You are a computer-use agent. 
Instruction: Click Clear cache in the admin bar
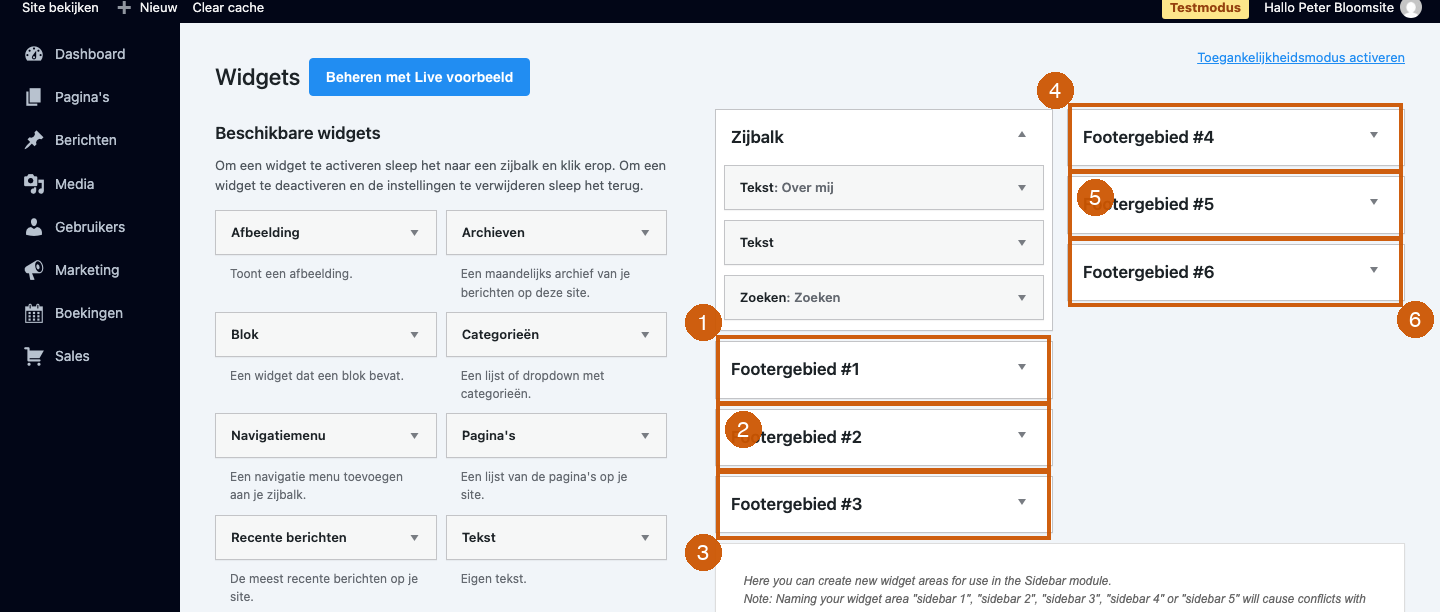pyautogui.click(x=229, y=8)
